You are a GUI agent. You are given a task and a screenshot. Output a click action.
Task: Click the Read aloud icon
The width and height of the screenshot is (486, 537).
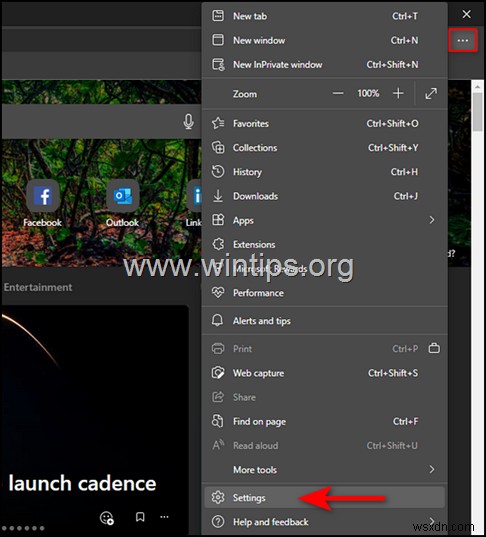click(218, 446)
